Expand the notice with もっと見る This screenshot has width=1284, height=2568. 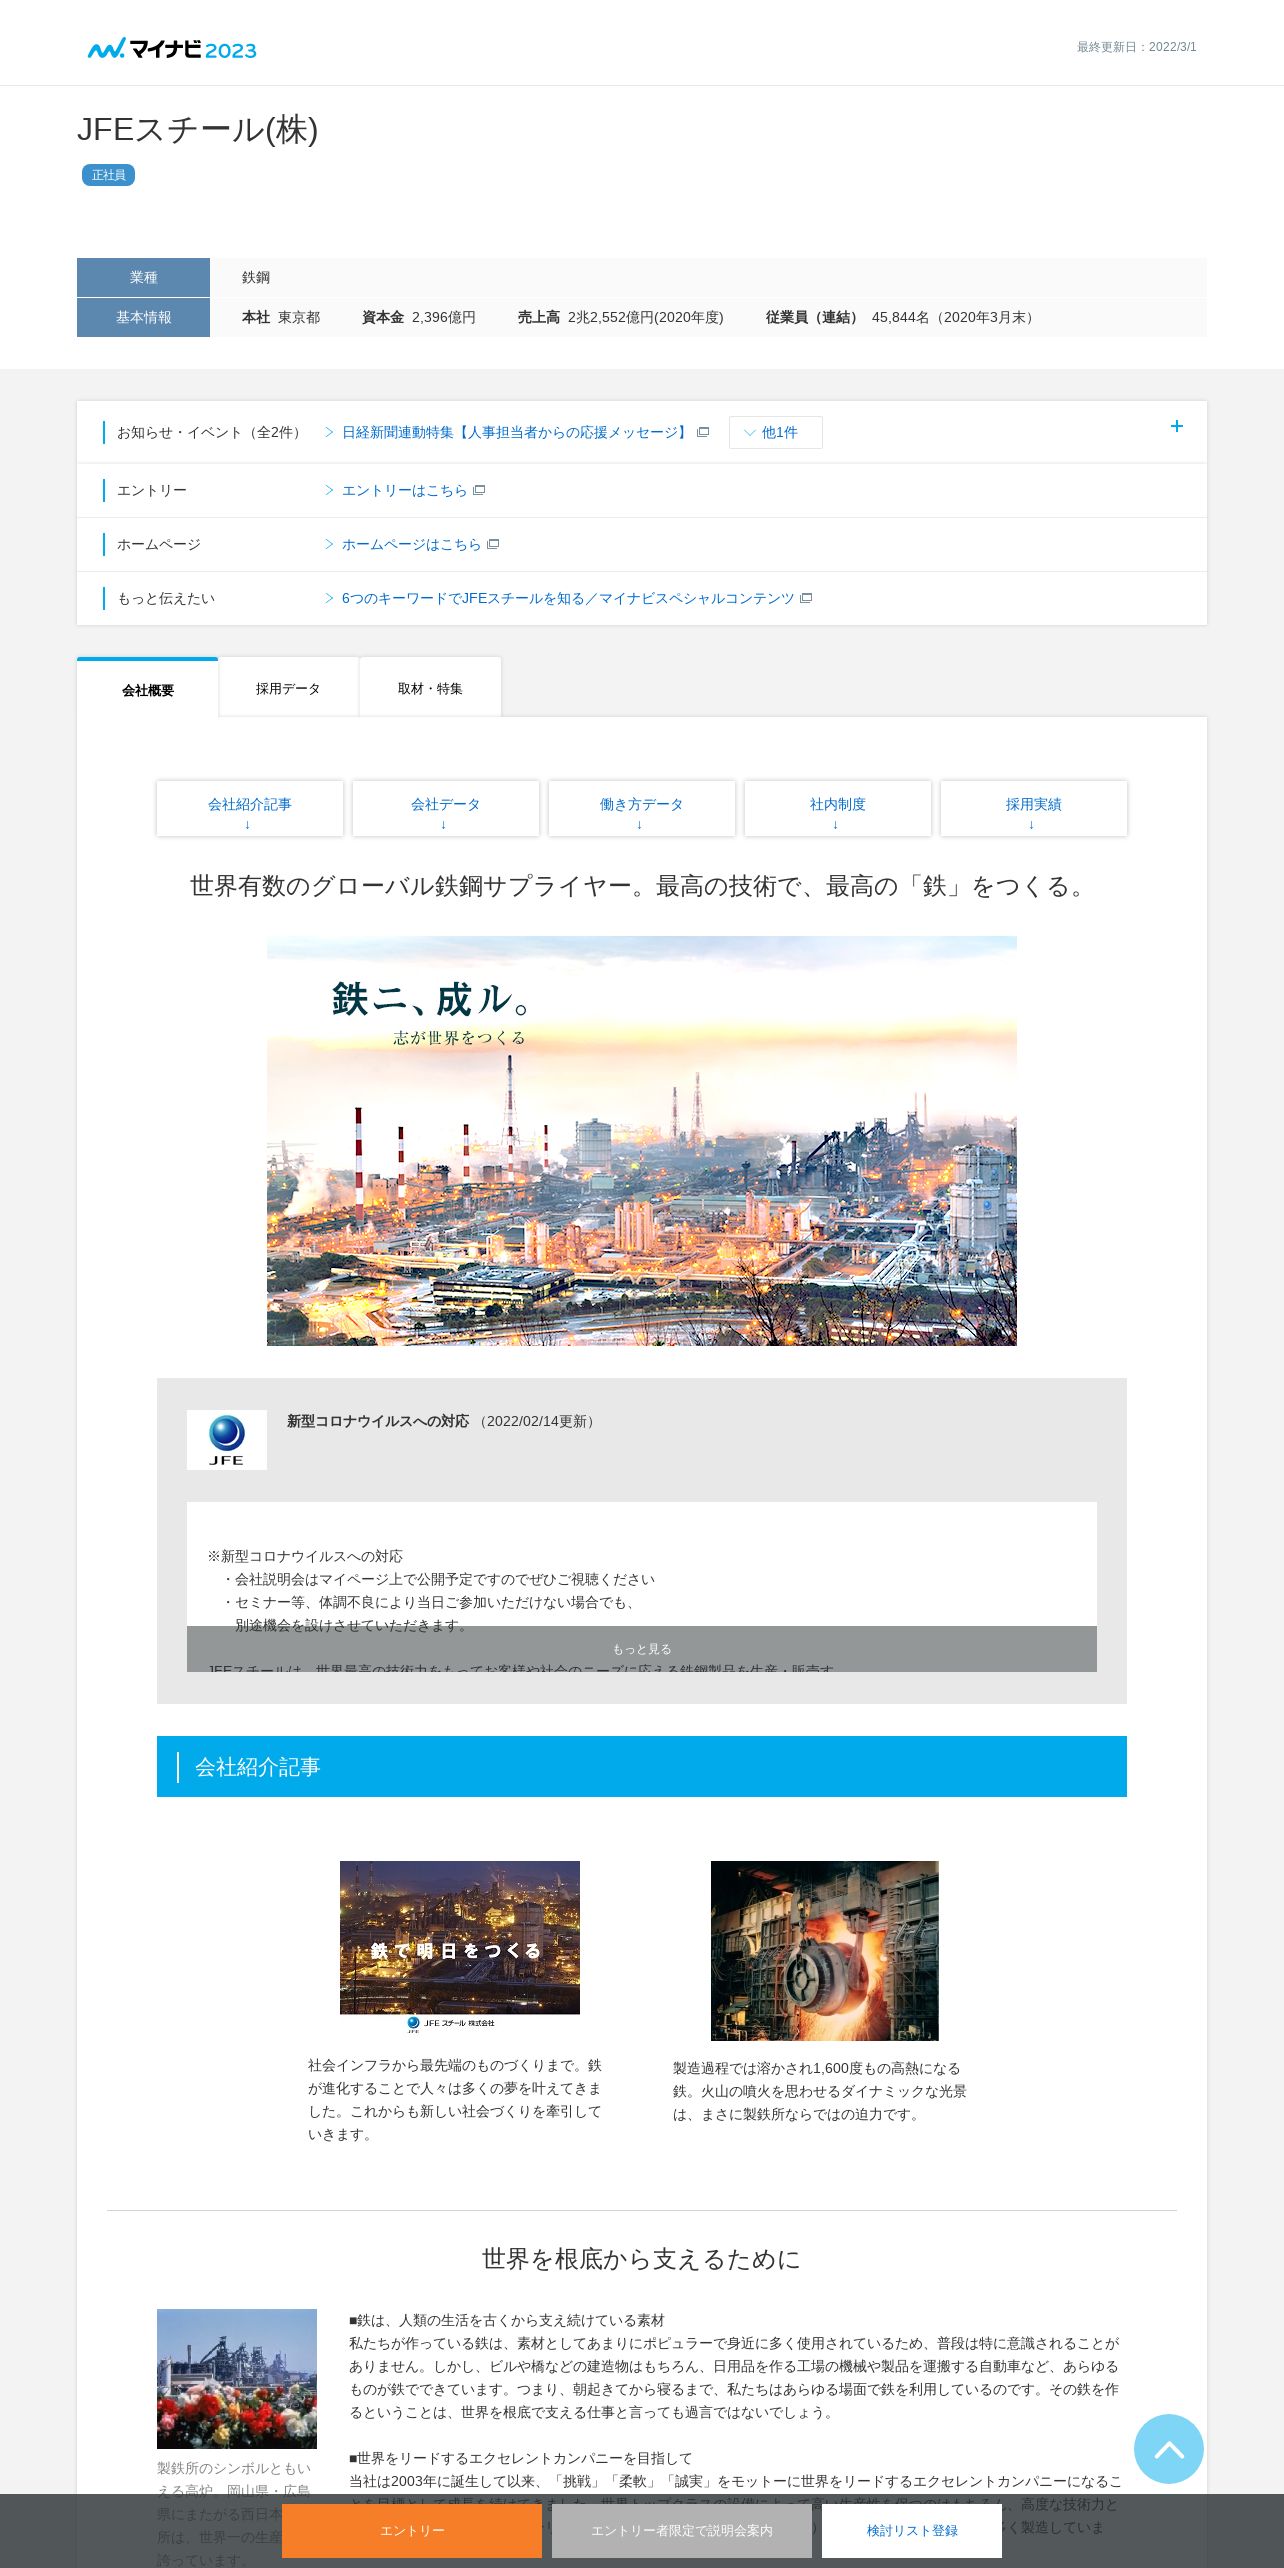[642, 1649]
